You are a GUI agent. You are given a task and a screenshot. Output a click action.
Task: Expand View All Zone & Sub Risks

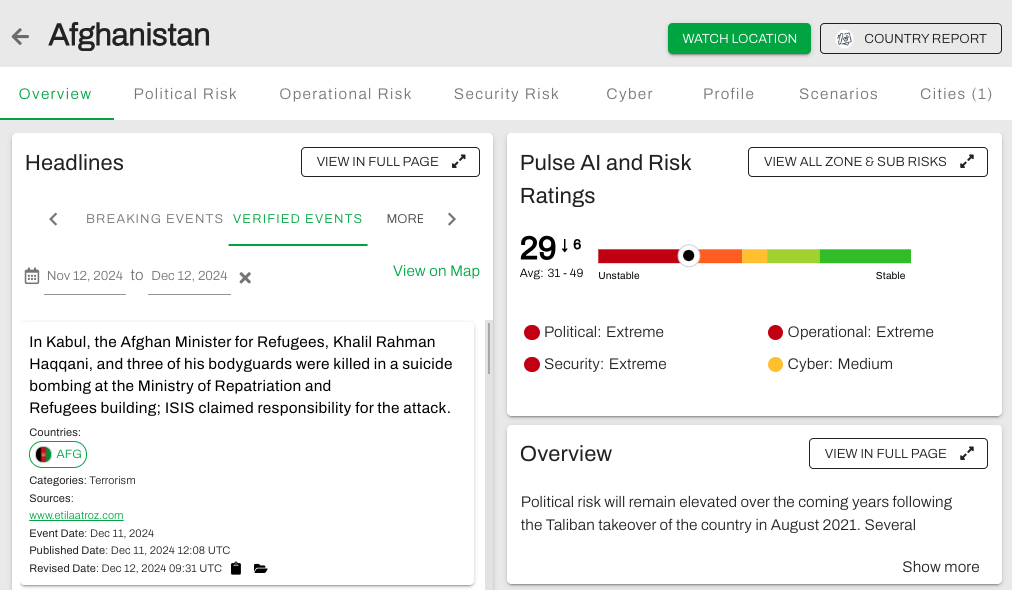point(867,162)
